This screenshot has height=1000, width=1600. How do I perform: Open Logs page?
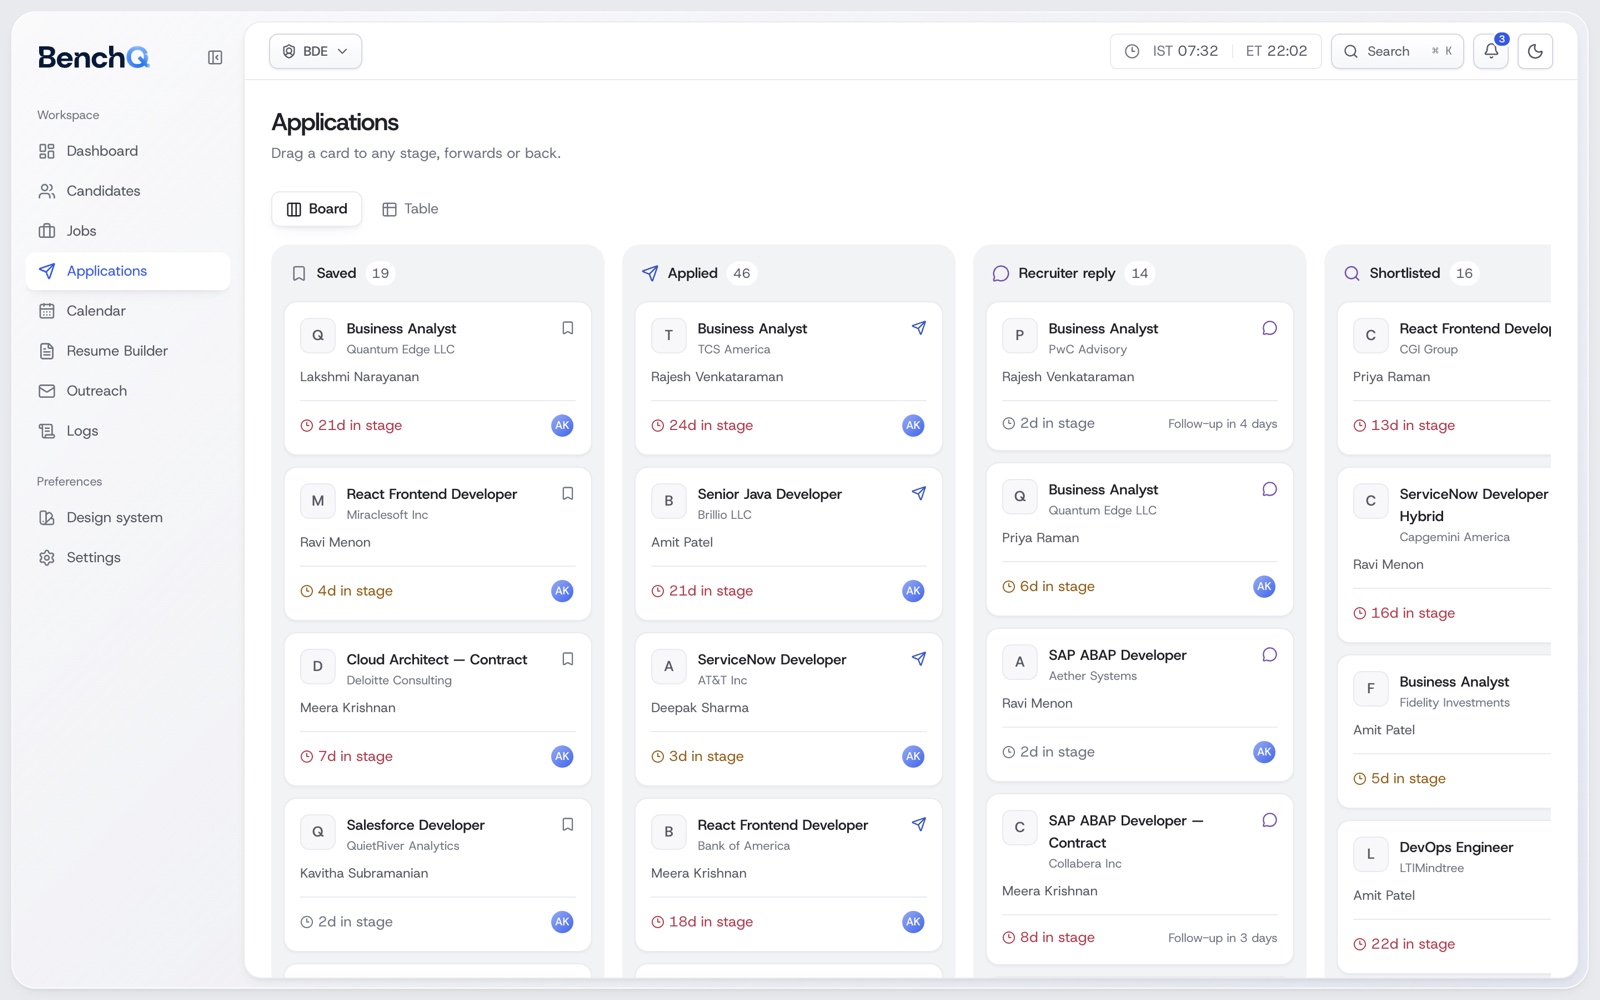128,431
